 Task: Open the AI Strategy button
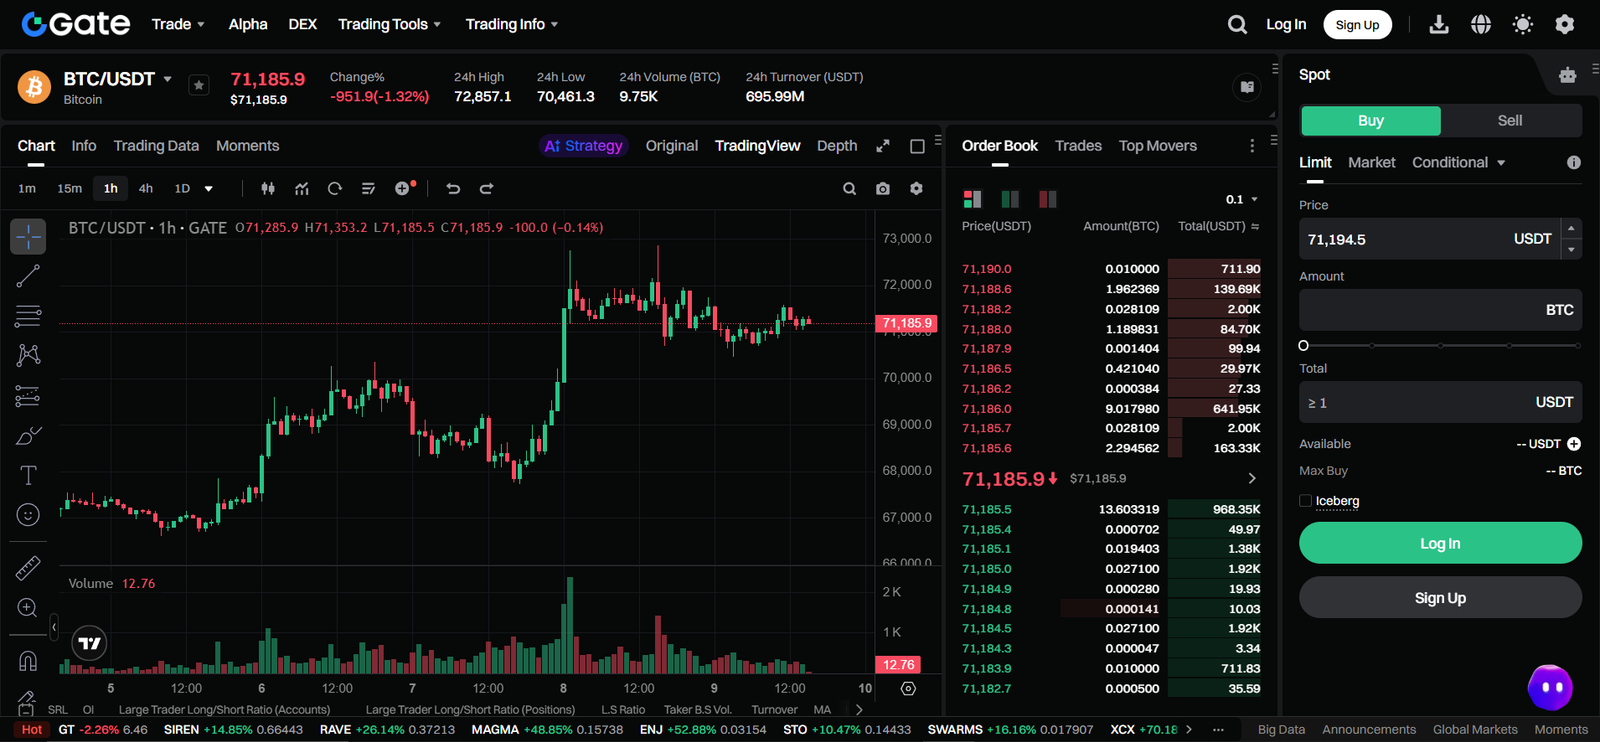pos(583,146)
